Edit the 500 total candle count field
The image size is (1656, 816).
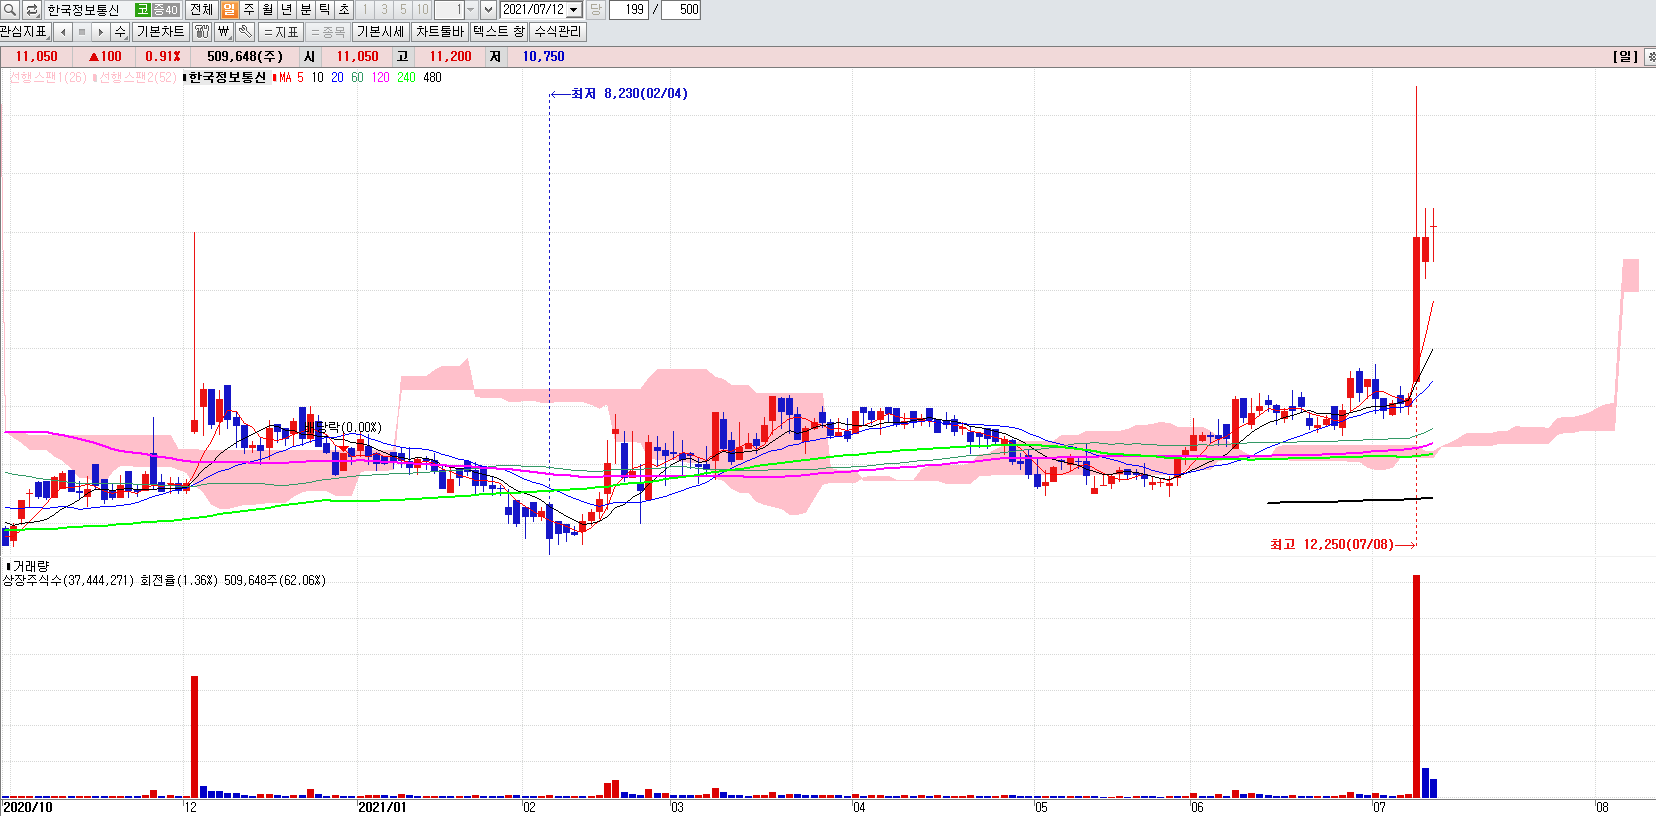[x=681, y=10]
